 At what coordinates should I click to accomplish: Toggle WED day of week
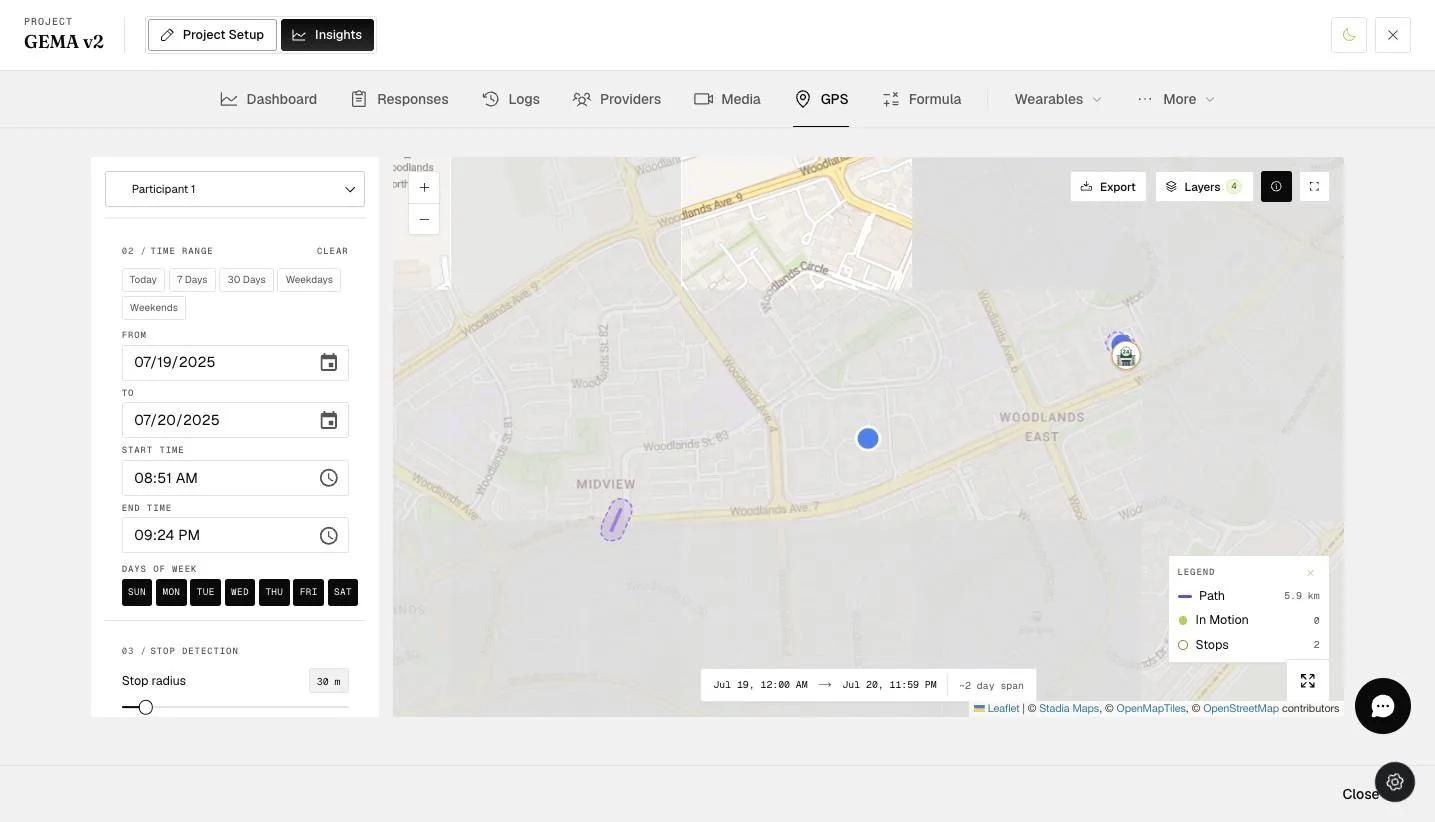[240, 592]
